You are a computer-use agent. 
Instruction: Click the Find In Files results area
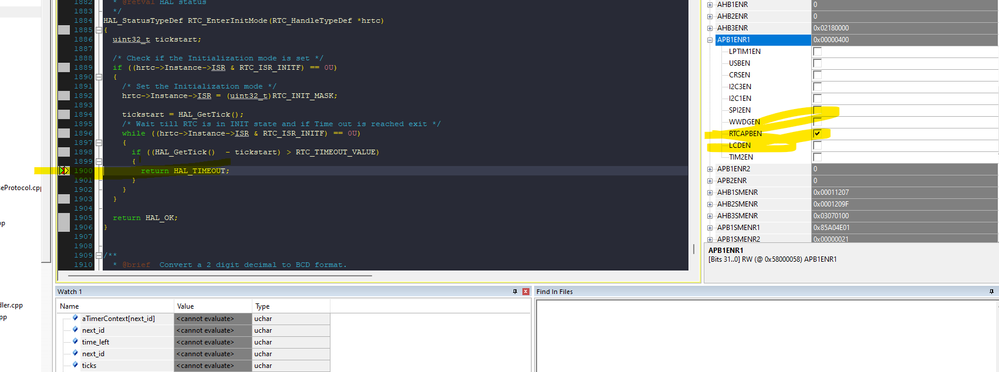pos(767,335)
